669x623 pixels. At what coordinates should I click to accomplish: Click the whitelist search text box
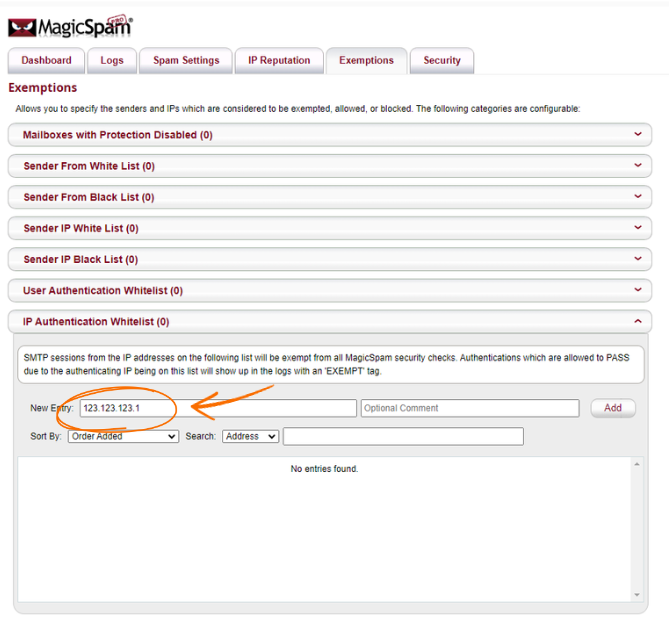pos(403,437)
